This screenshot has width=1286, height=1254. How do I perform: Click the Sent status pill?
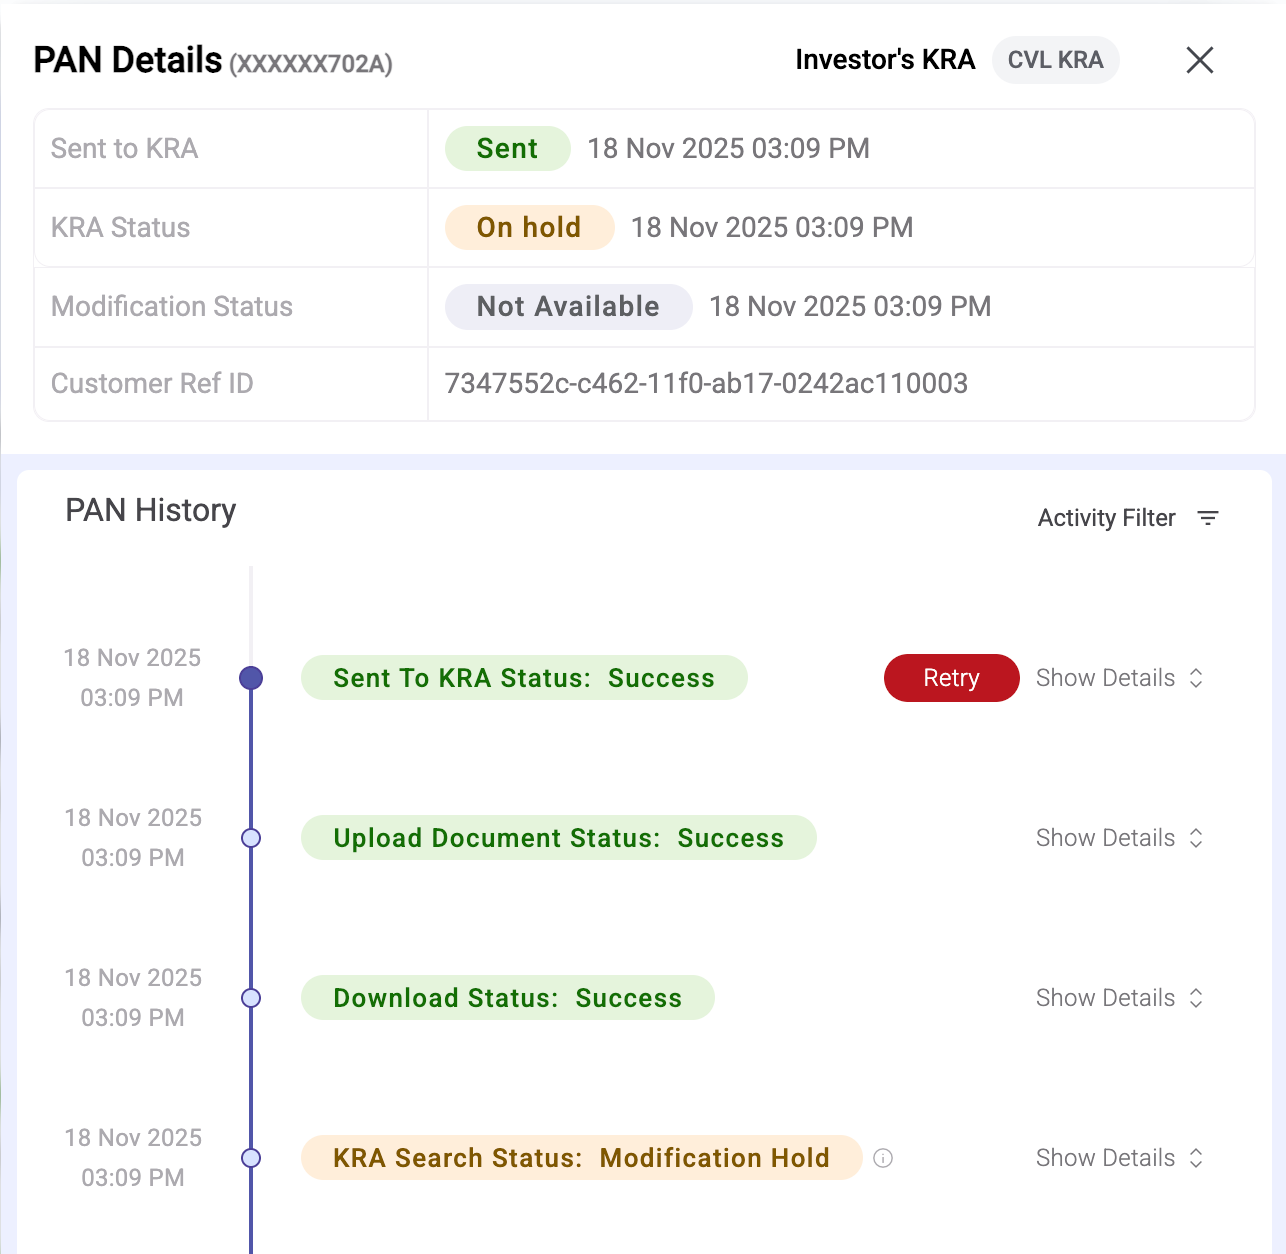point(507,148)
